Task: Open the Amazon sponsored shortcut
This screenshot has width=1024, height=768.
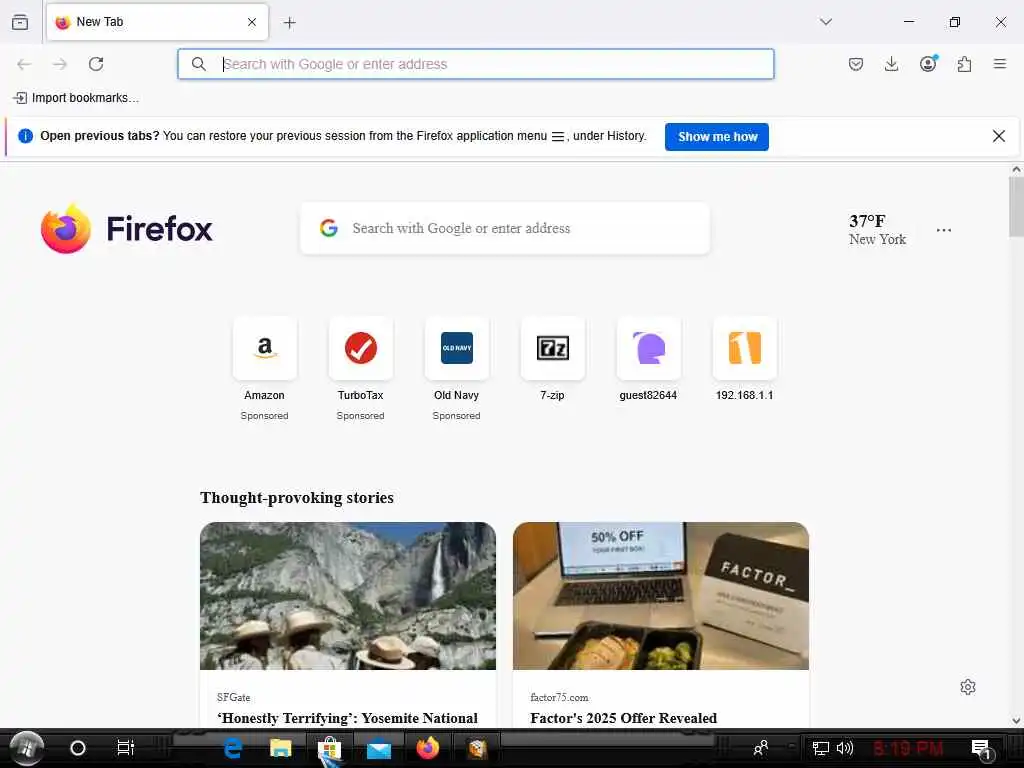Action: [x=264, y=348]
